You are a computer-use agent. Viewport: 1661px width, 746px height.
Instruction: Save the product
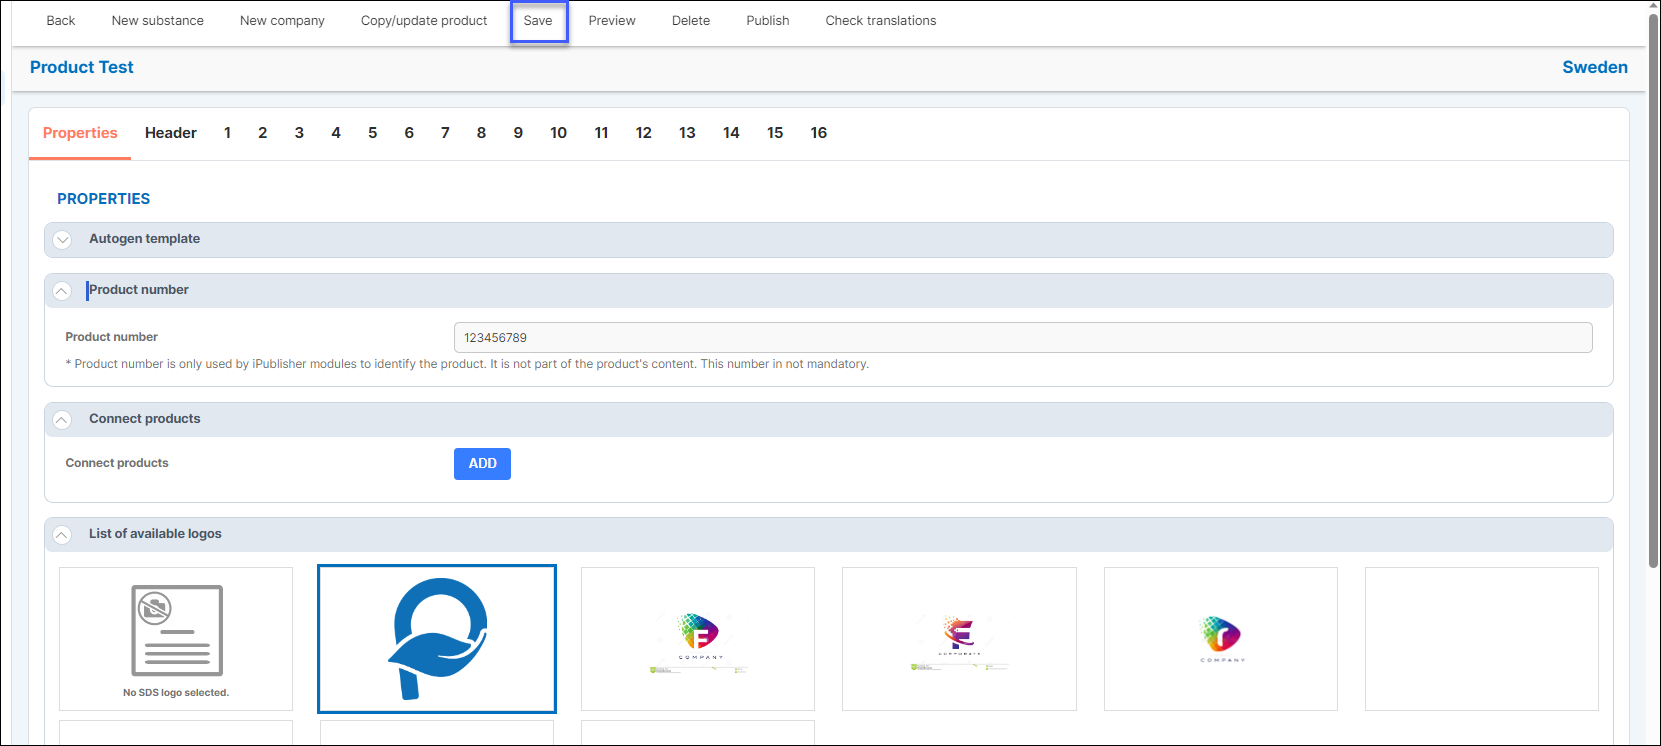[538, 20]
